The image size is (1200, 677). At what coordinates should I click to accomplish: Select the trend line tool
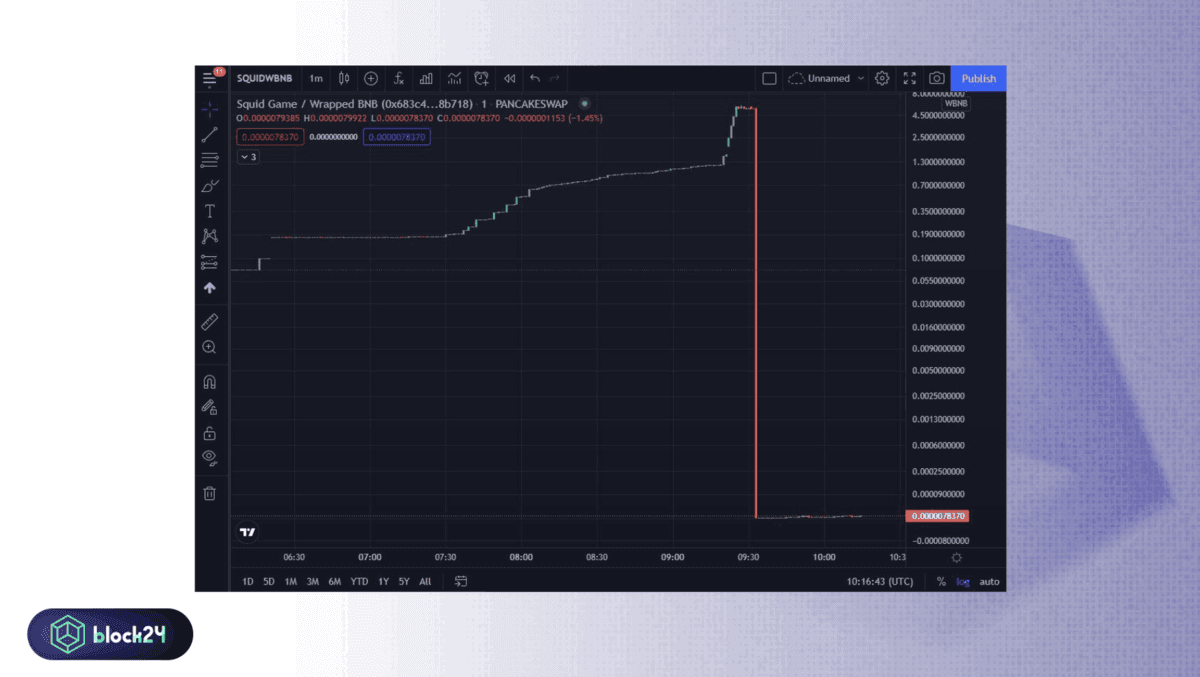click(x=209, y=134)
